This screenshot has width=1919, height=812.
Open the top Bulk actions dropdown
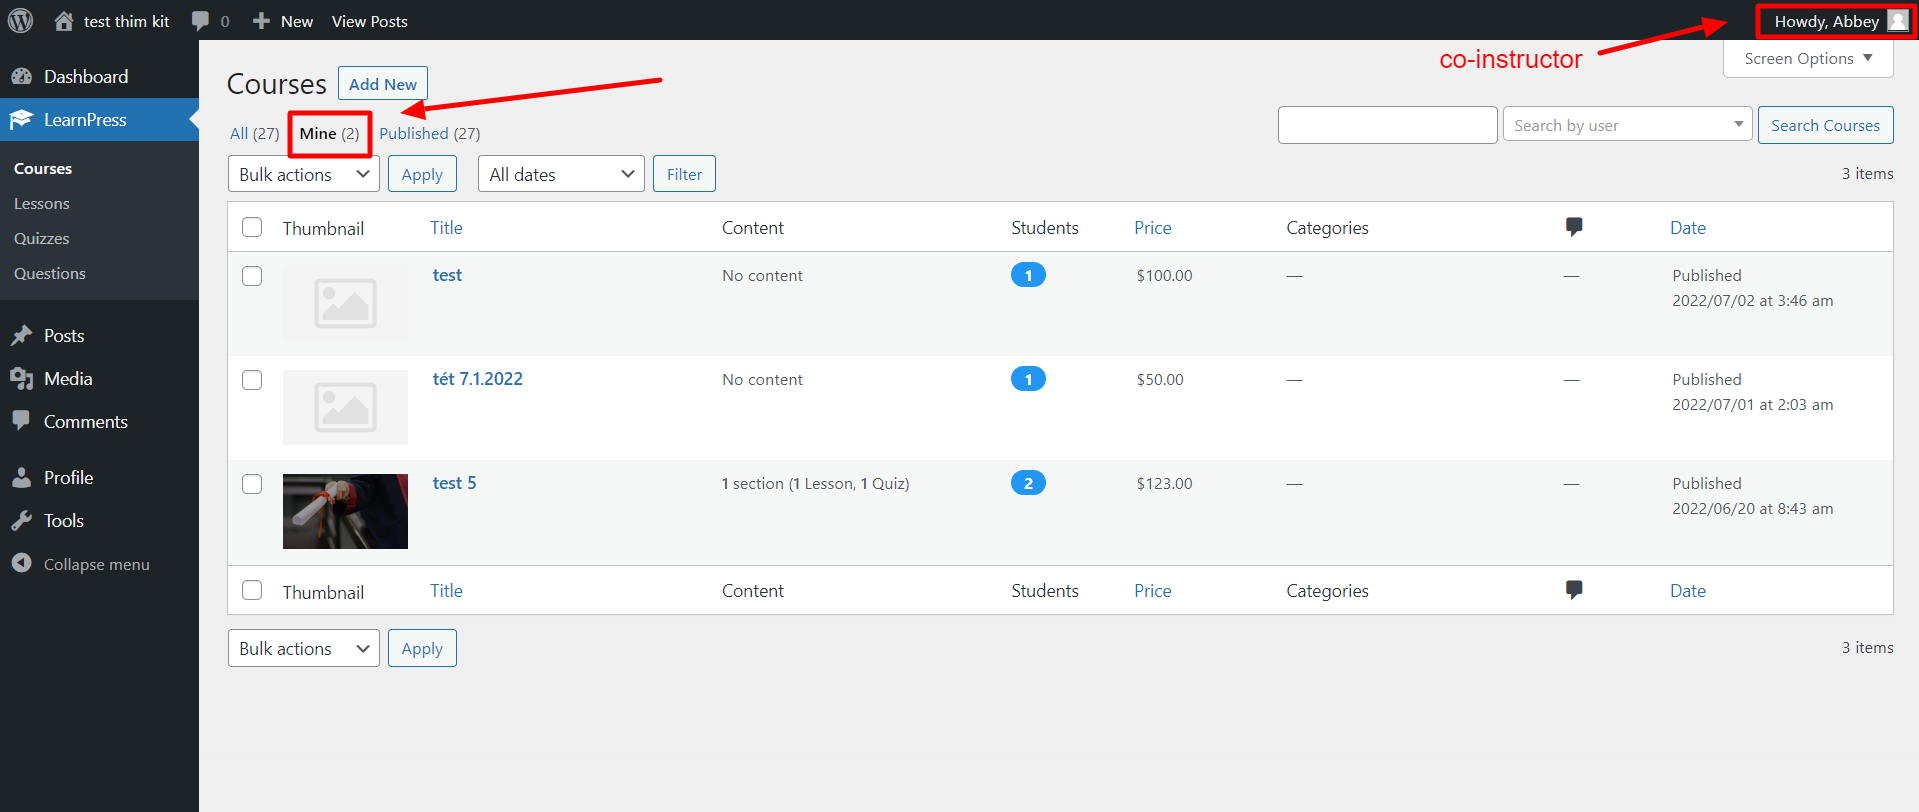[304, 174]
